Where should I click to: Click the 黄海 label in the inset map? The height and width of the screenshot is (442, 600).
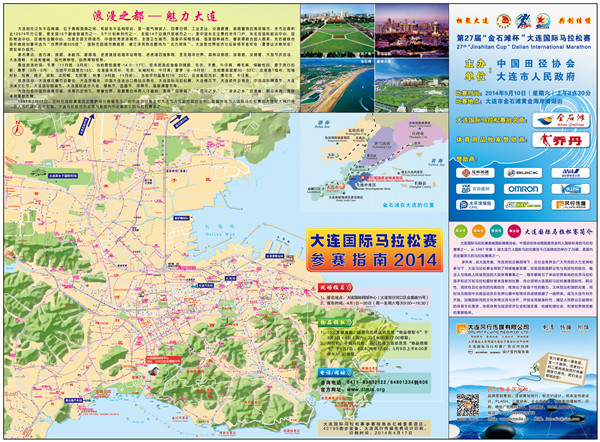pos(437,162)
